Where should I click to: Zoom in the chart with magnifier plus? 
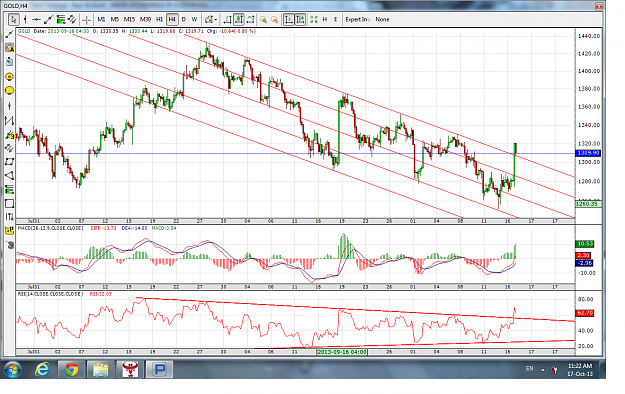tap(263, 19)
